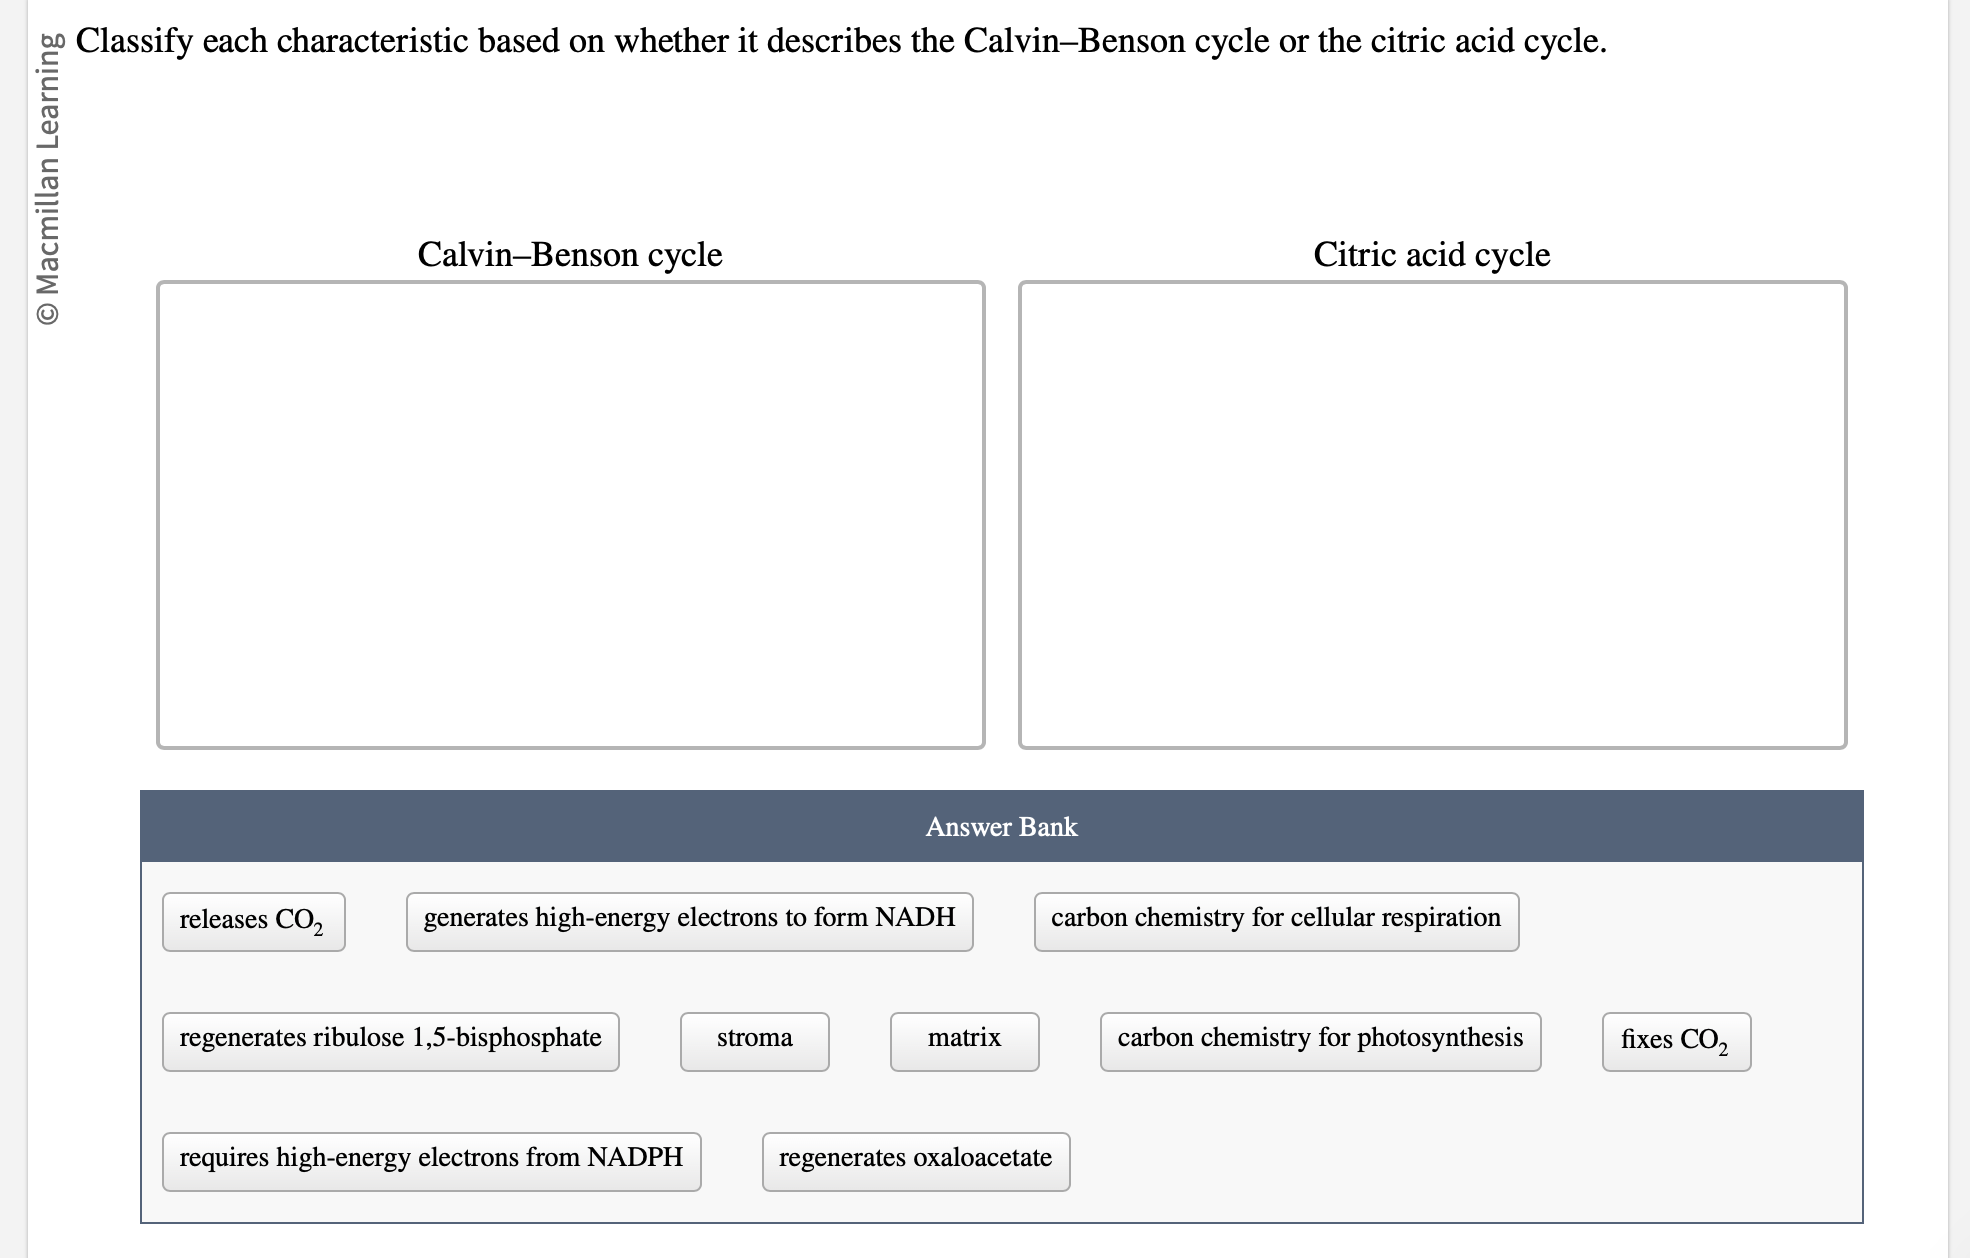The width and height of the screenshot is (1970, 1258).
Task: Click the "Calvin–Benson cycle" category label
Action: point(569,255)
